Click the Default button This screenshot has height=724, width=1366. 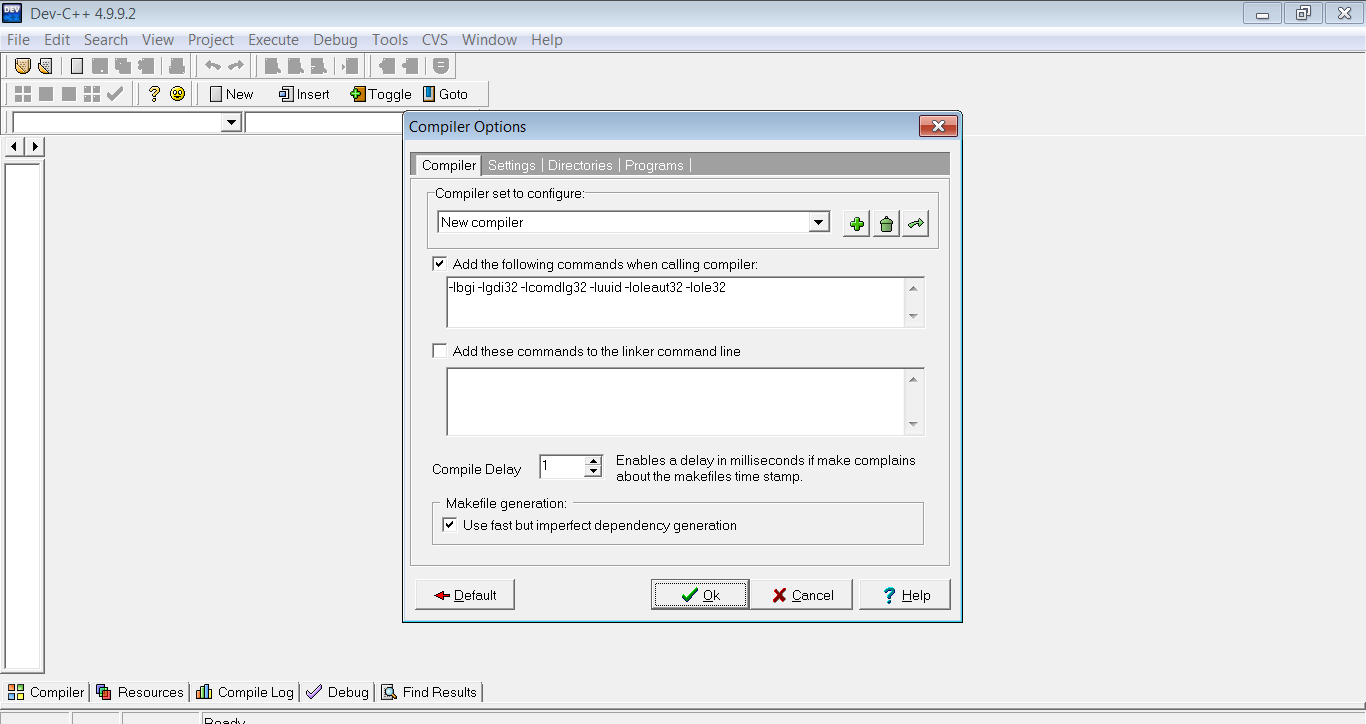[465, 595]
